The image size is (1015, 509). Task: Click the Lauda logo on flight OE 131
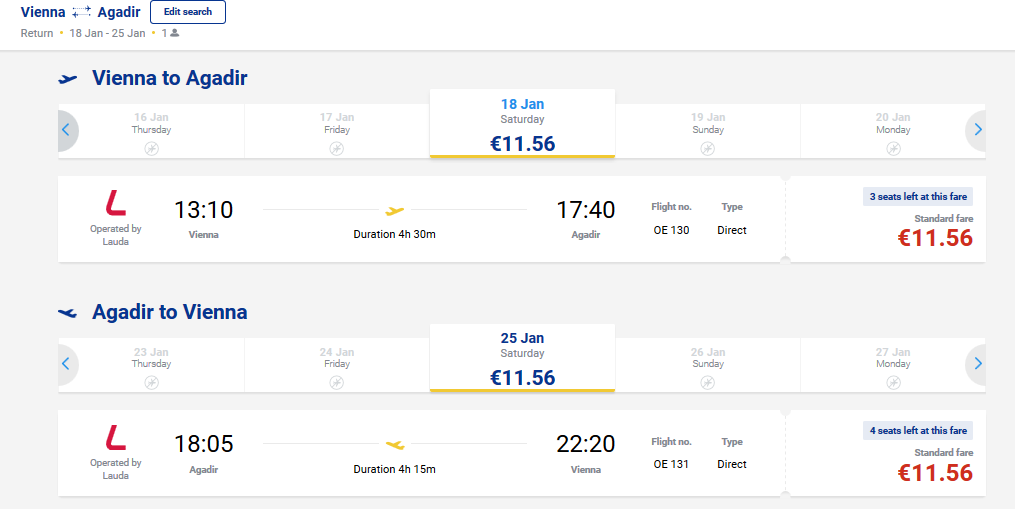coord(116,438)
